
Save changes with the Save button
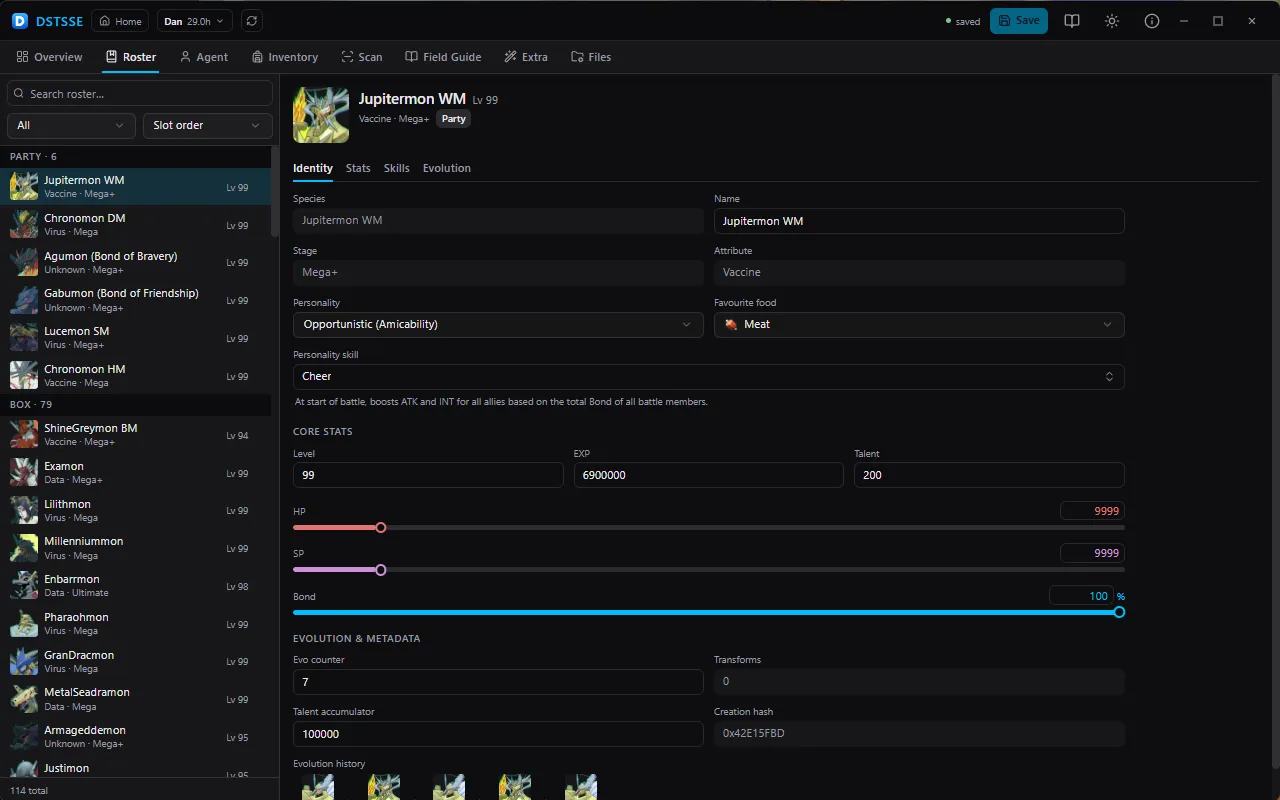(x=1019, y=21)
